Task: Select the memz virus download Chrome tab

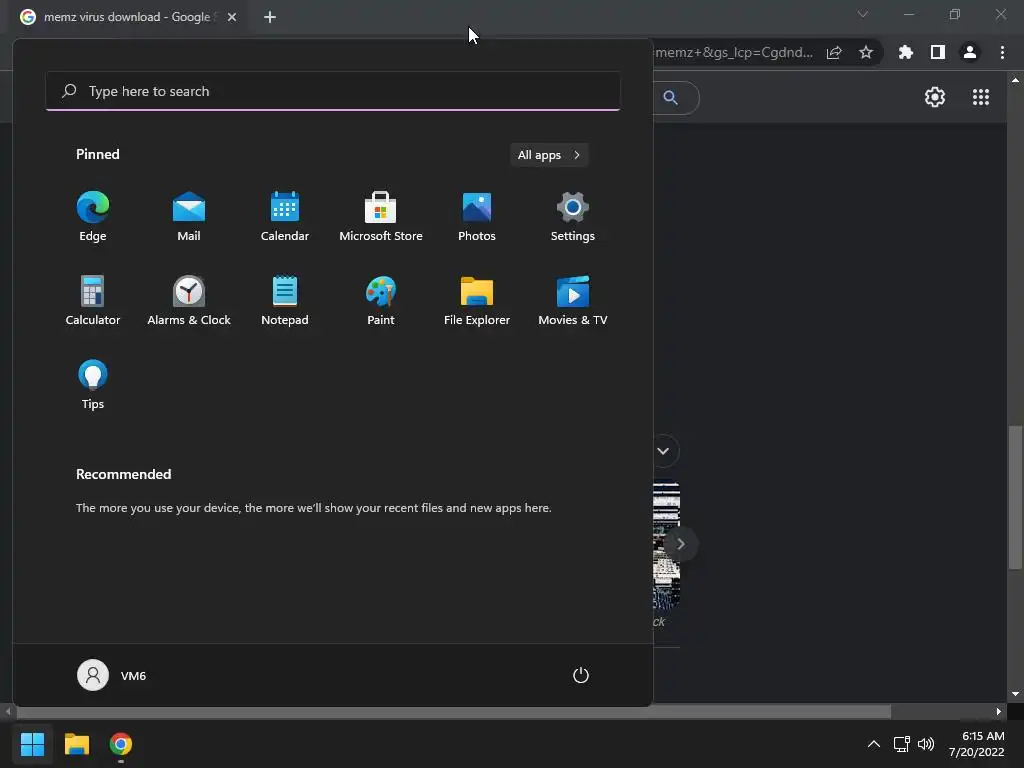Action: [121, 17]
